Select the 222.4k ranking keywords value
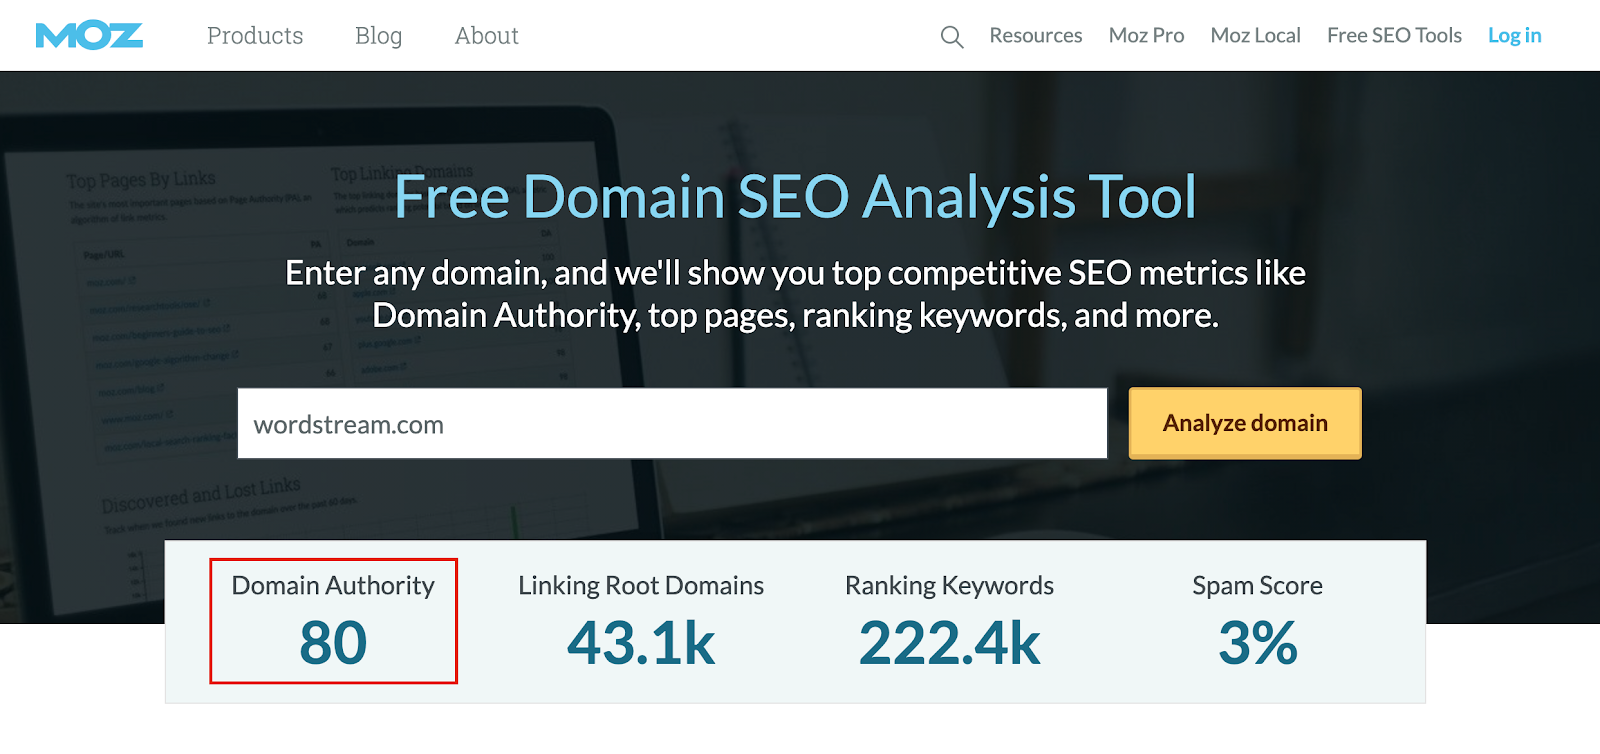Image resolution: width=1600 pixels, height=754 pixels. pos(949,643)
